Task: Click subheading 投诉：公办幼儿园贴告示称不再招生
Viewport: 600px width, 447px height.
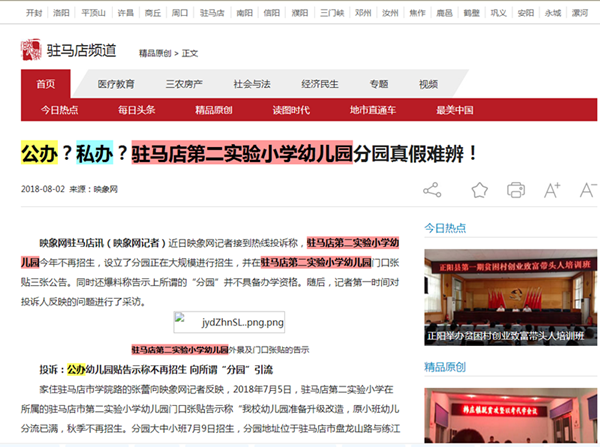Action: pos(156,370)
